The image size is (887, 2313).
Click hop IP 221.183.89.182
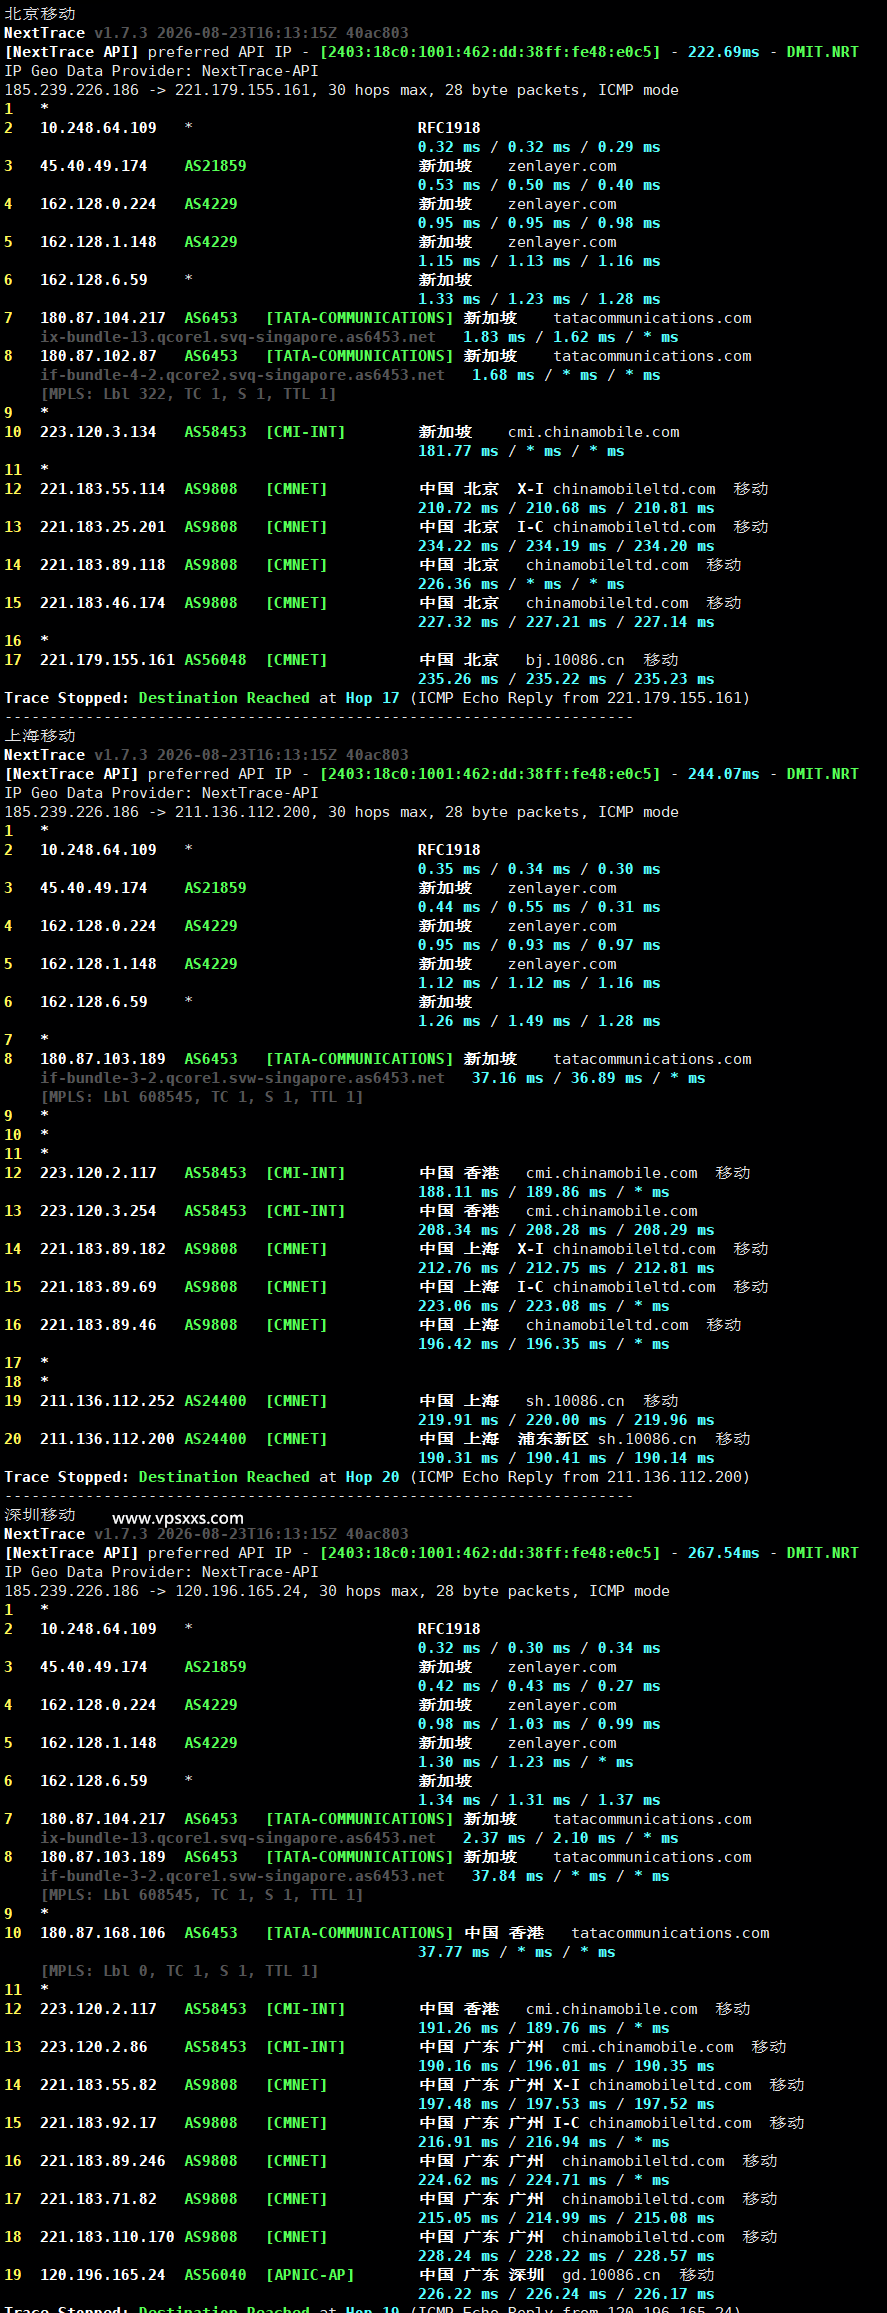(x=103, y=1249)
